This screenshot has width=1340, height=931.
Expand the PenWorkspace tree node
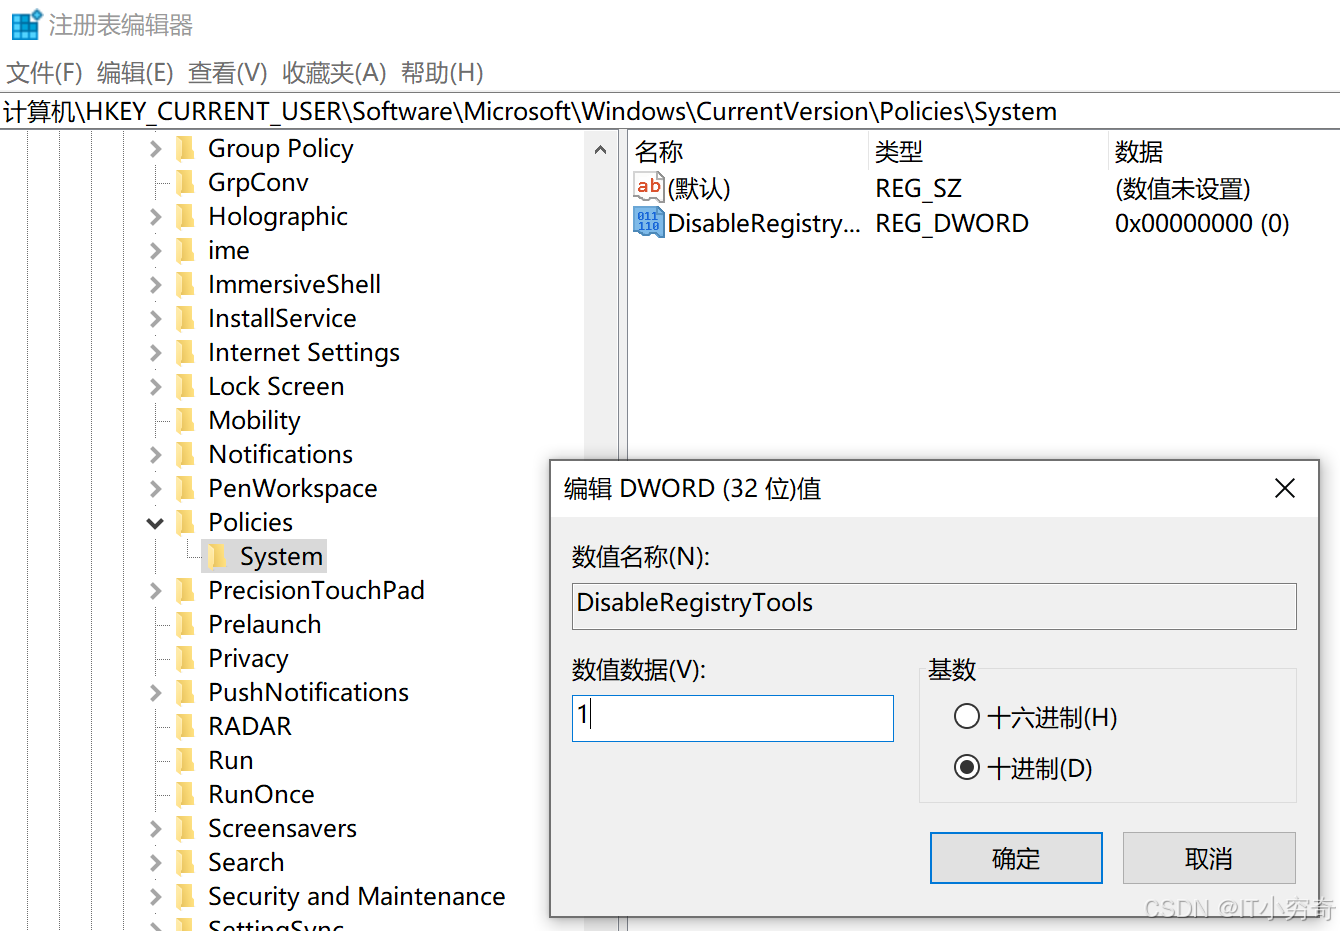click(x=155, y=489)
